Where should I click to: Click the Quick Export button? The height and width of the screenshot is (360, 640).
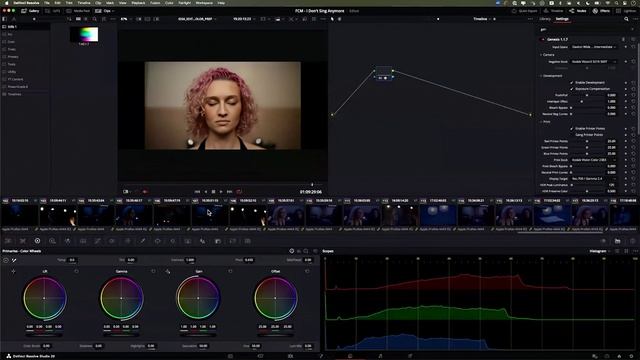(x=524, y=11)
